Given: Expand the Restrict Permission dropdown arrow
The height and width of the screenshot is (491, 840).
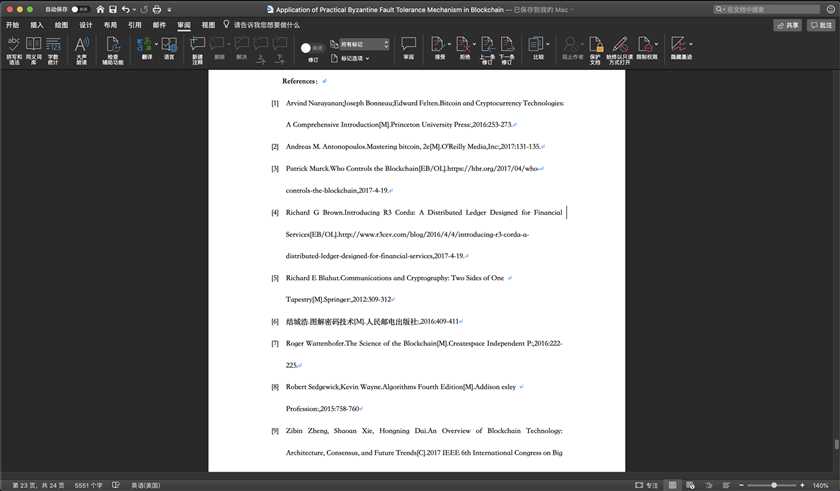Looking at the screenshot, I should pos(656,44).
